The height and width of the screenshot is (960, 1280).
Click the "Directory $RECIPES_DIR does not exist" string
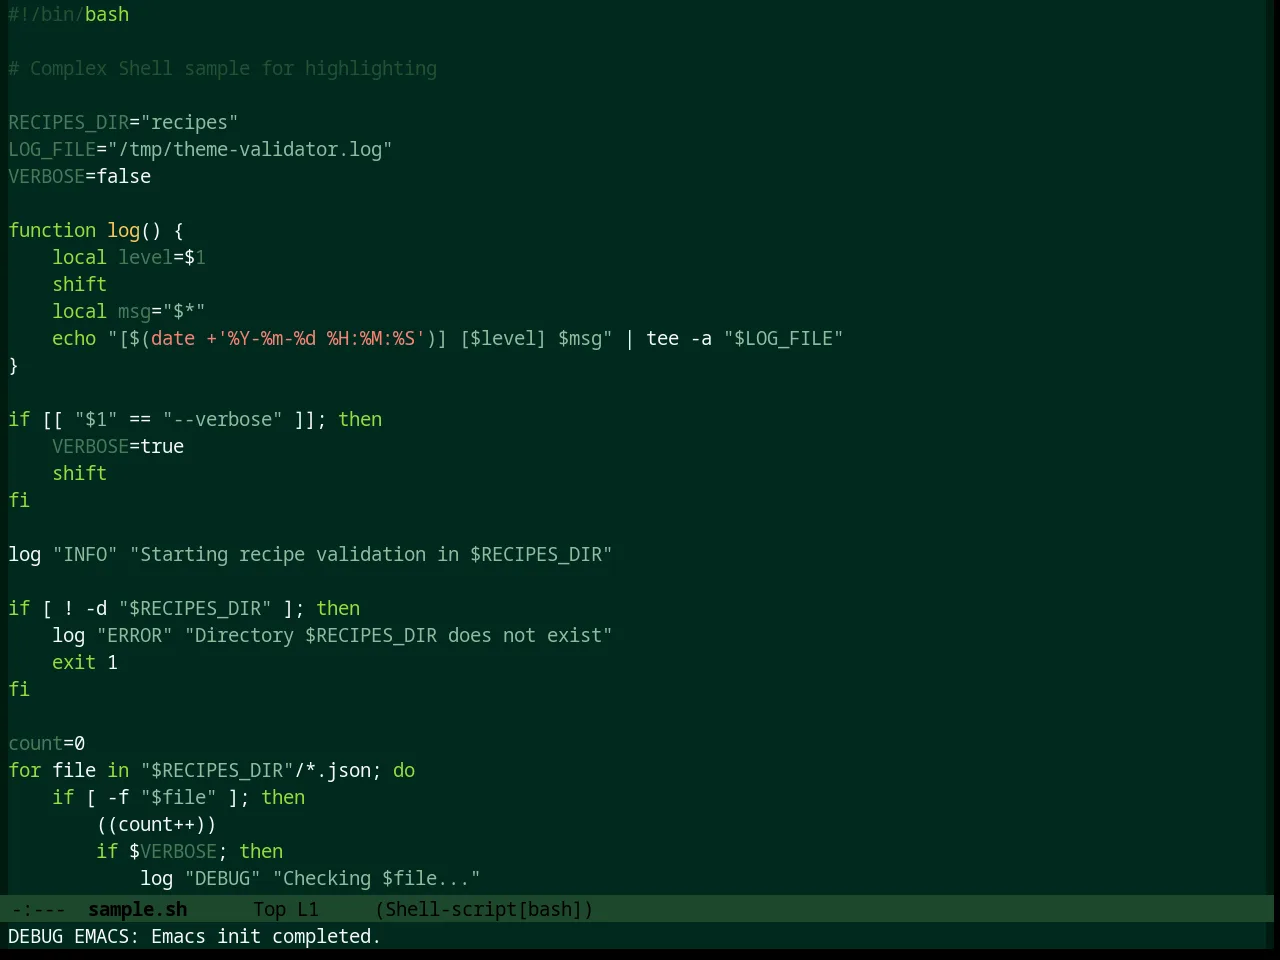pyautogui.click(x=398, y=635)
